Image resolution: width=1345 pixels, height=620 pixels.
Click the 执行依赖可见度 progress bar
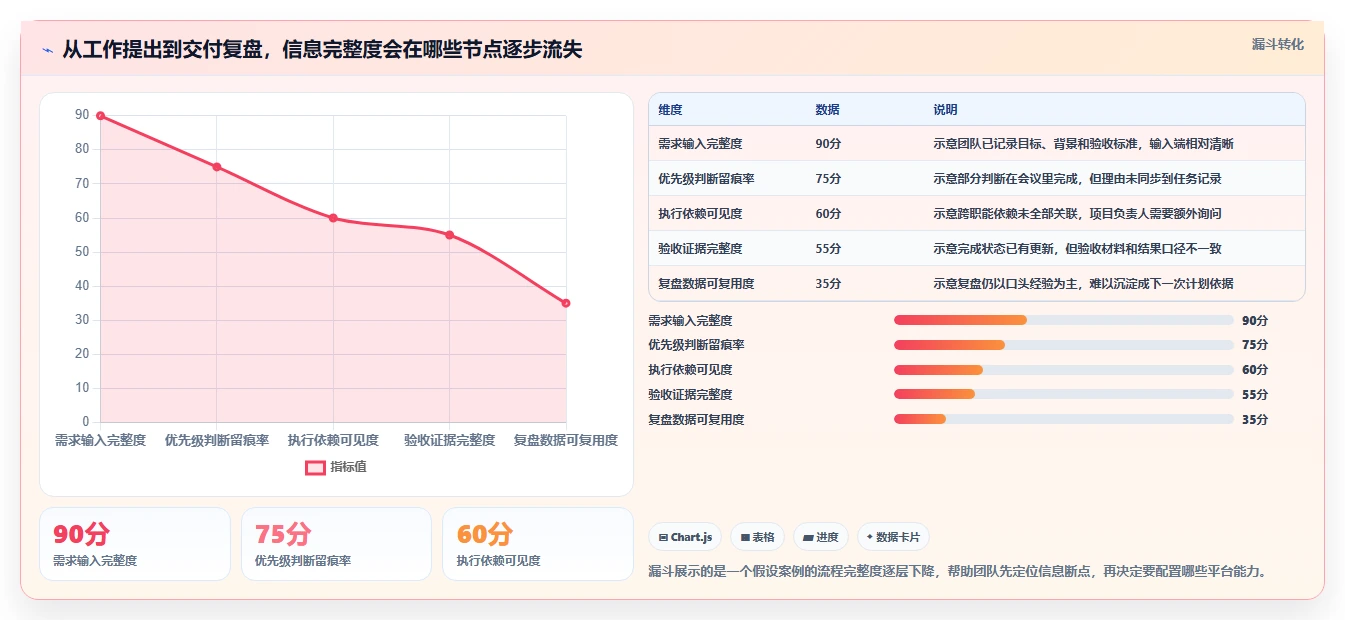(x=1063, y=370)
